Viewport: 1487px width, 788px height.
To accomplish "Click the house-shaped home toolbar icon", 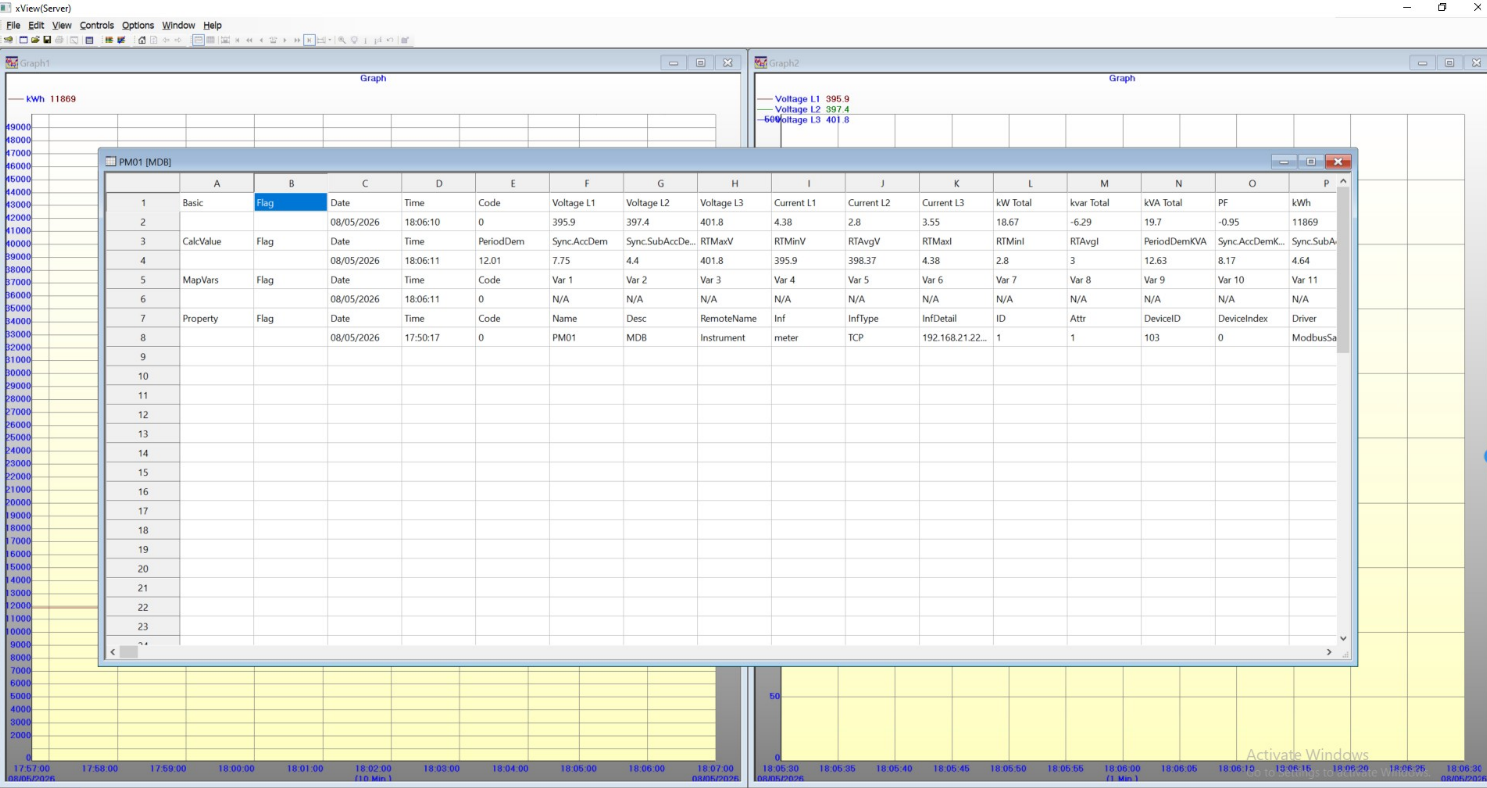I will tap(142, 40).
